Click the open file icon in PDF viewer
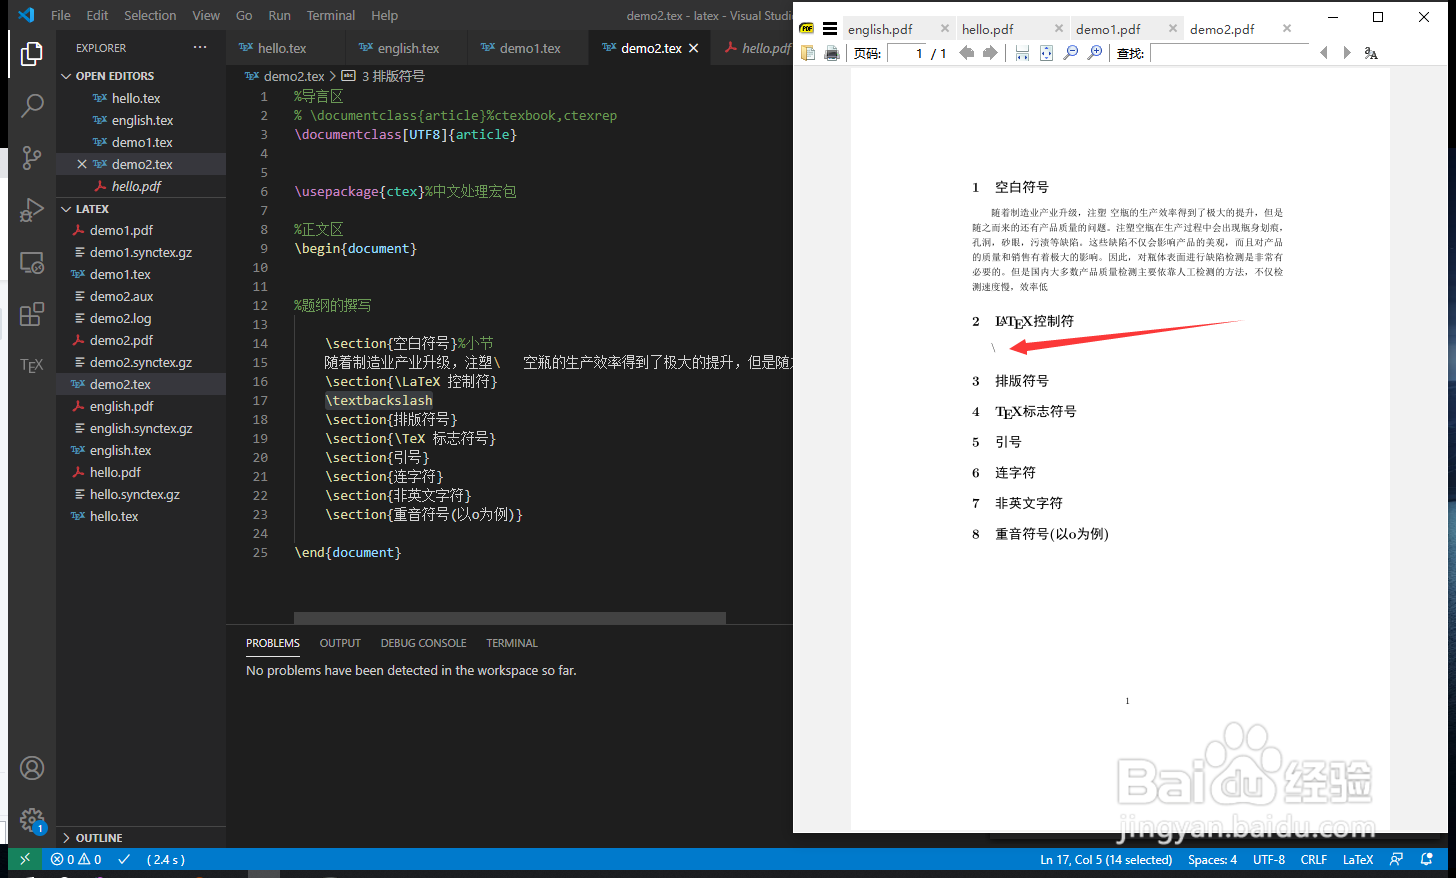 pyautogui.click(x=808, y=53)
